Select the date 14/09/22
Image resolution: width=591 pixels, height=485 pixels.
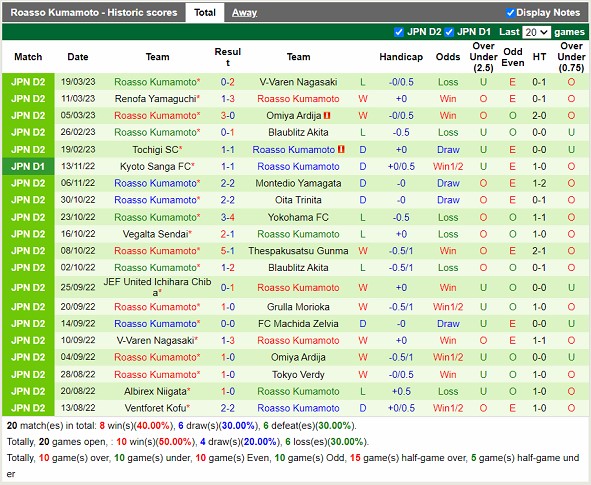pos(78,324)
